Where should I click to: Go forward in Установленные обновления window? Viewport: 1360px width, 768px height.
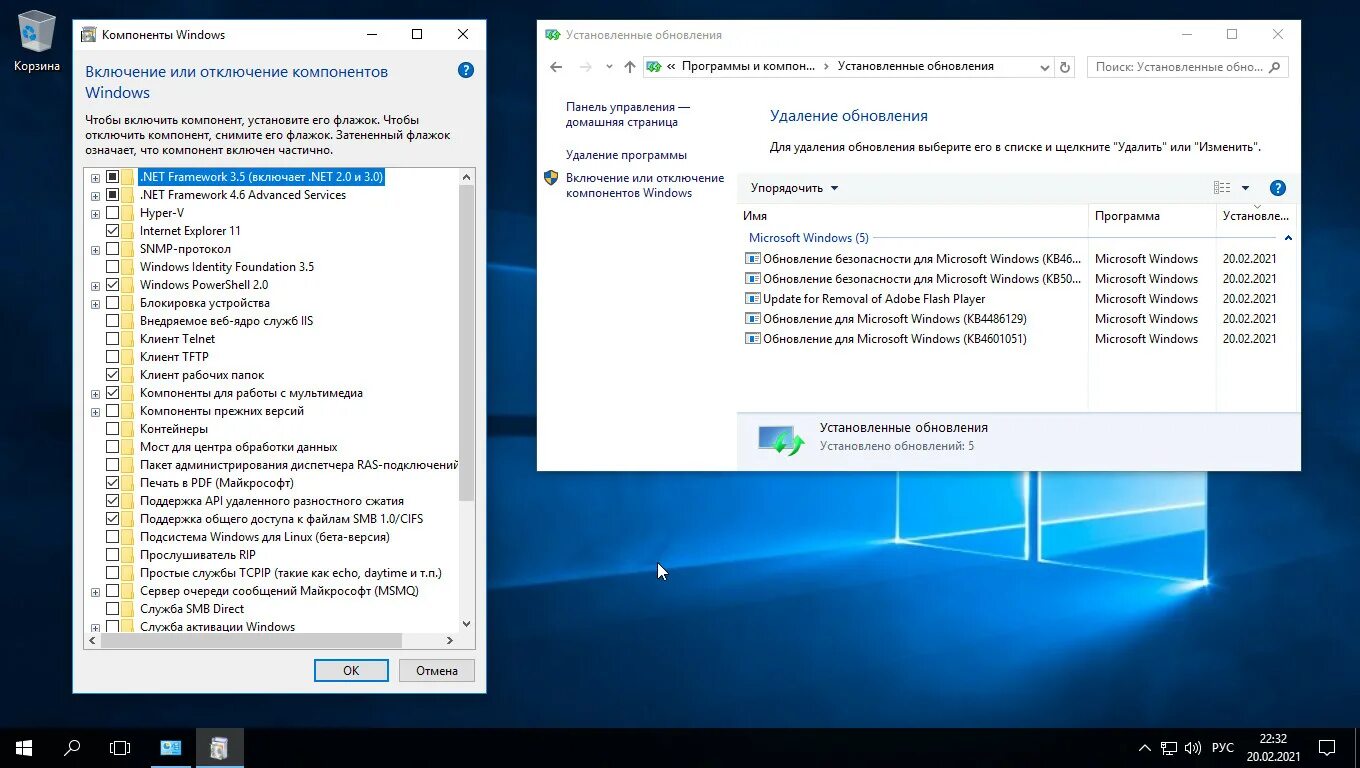coord(586,67)
